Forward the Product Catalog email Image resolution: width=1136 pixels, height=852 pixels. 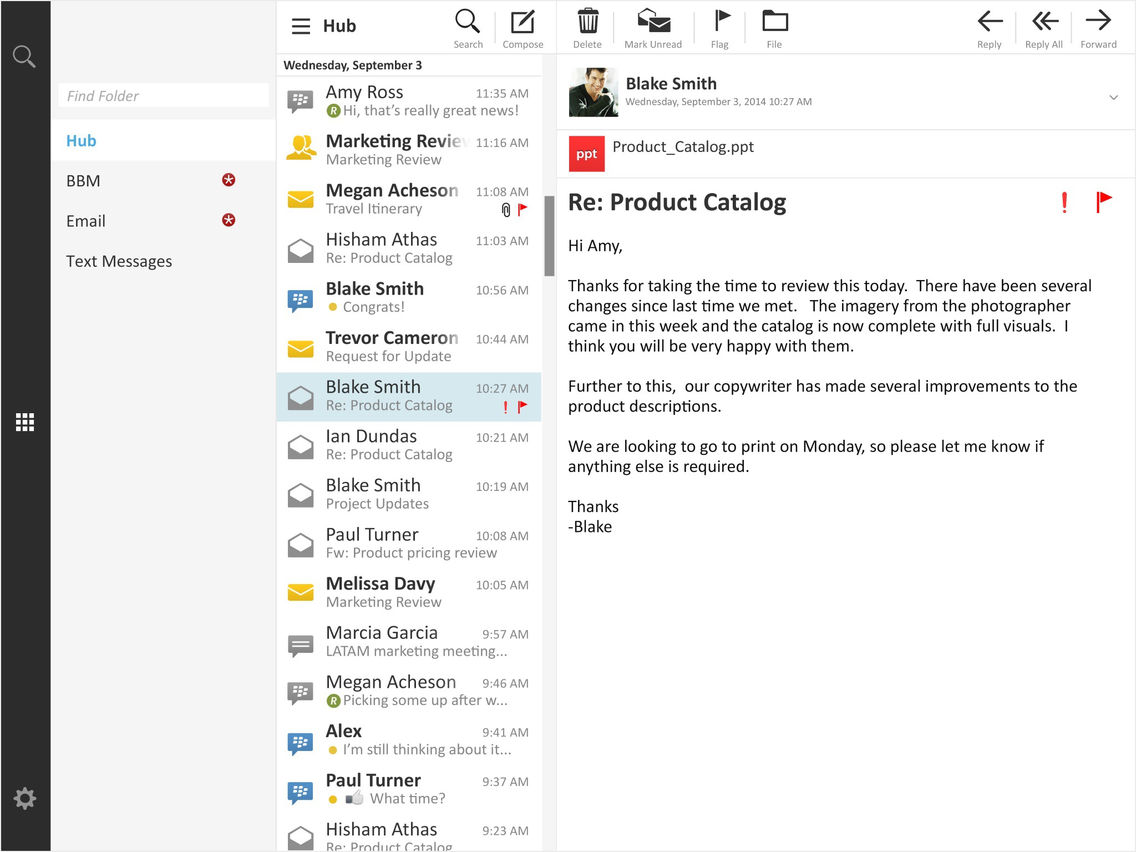1098,28
